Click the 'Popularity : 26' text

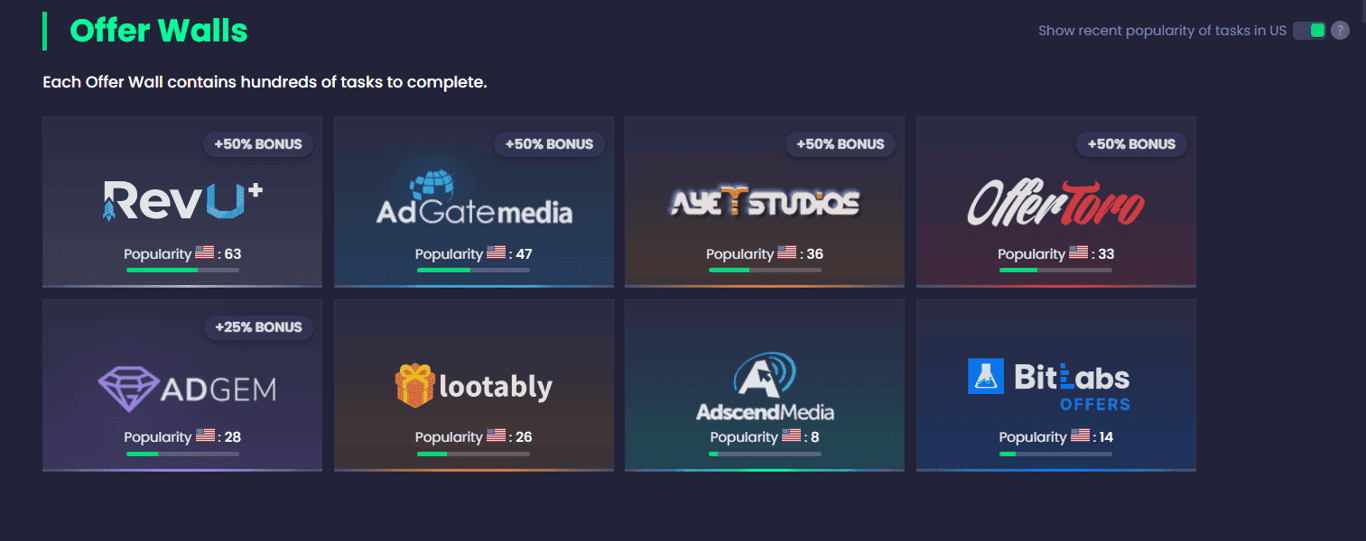(x=474, y=437)
